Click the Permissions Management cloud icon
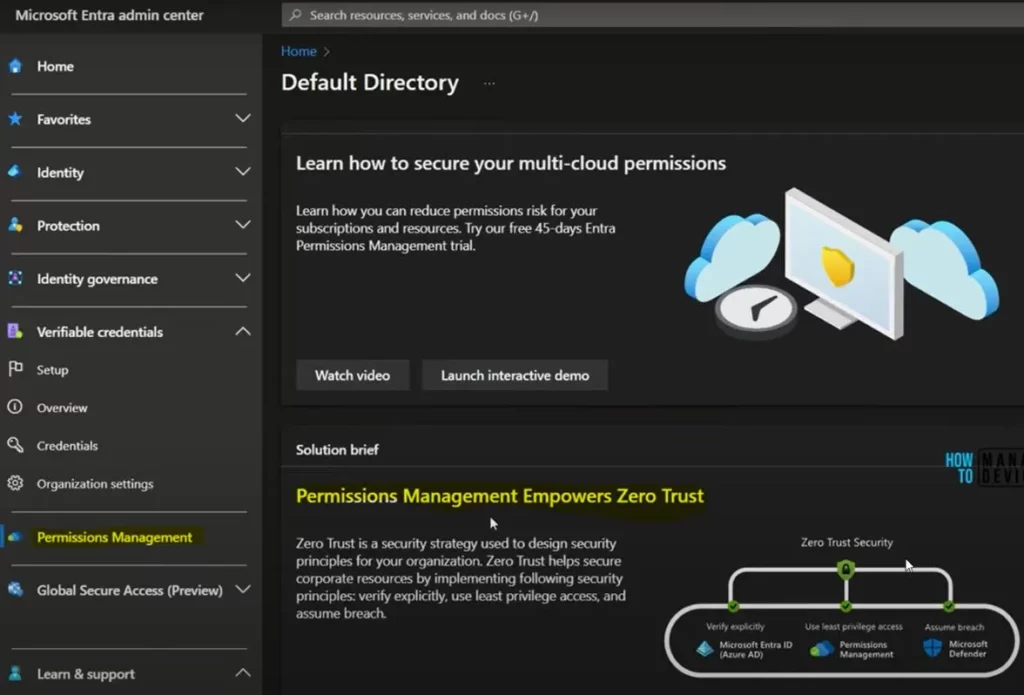Image resolution: width=1024 pixels, height=695 pixels. (x=15, y=537)
